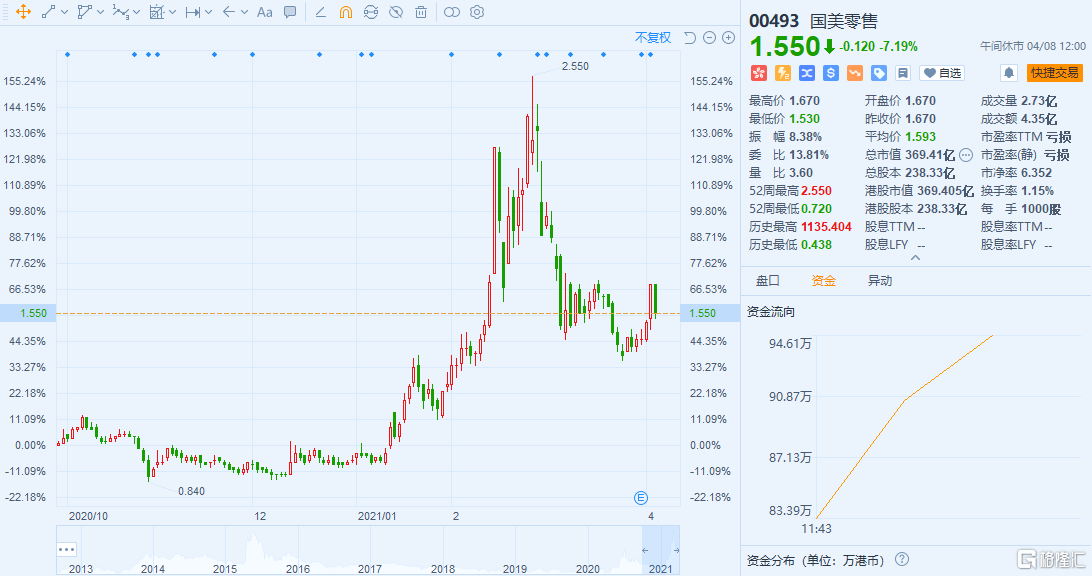Activate the text annotation Aa tool

264,12
